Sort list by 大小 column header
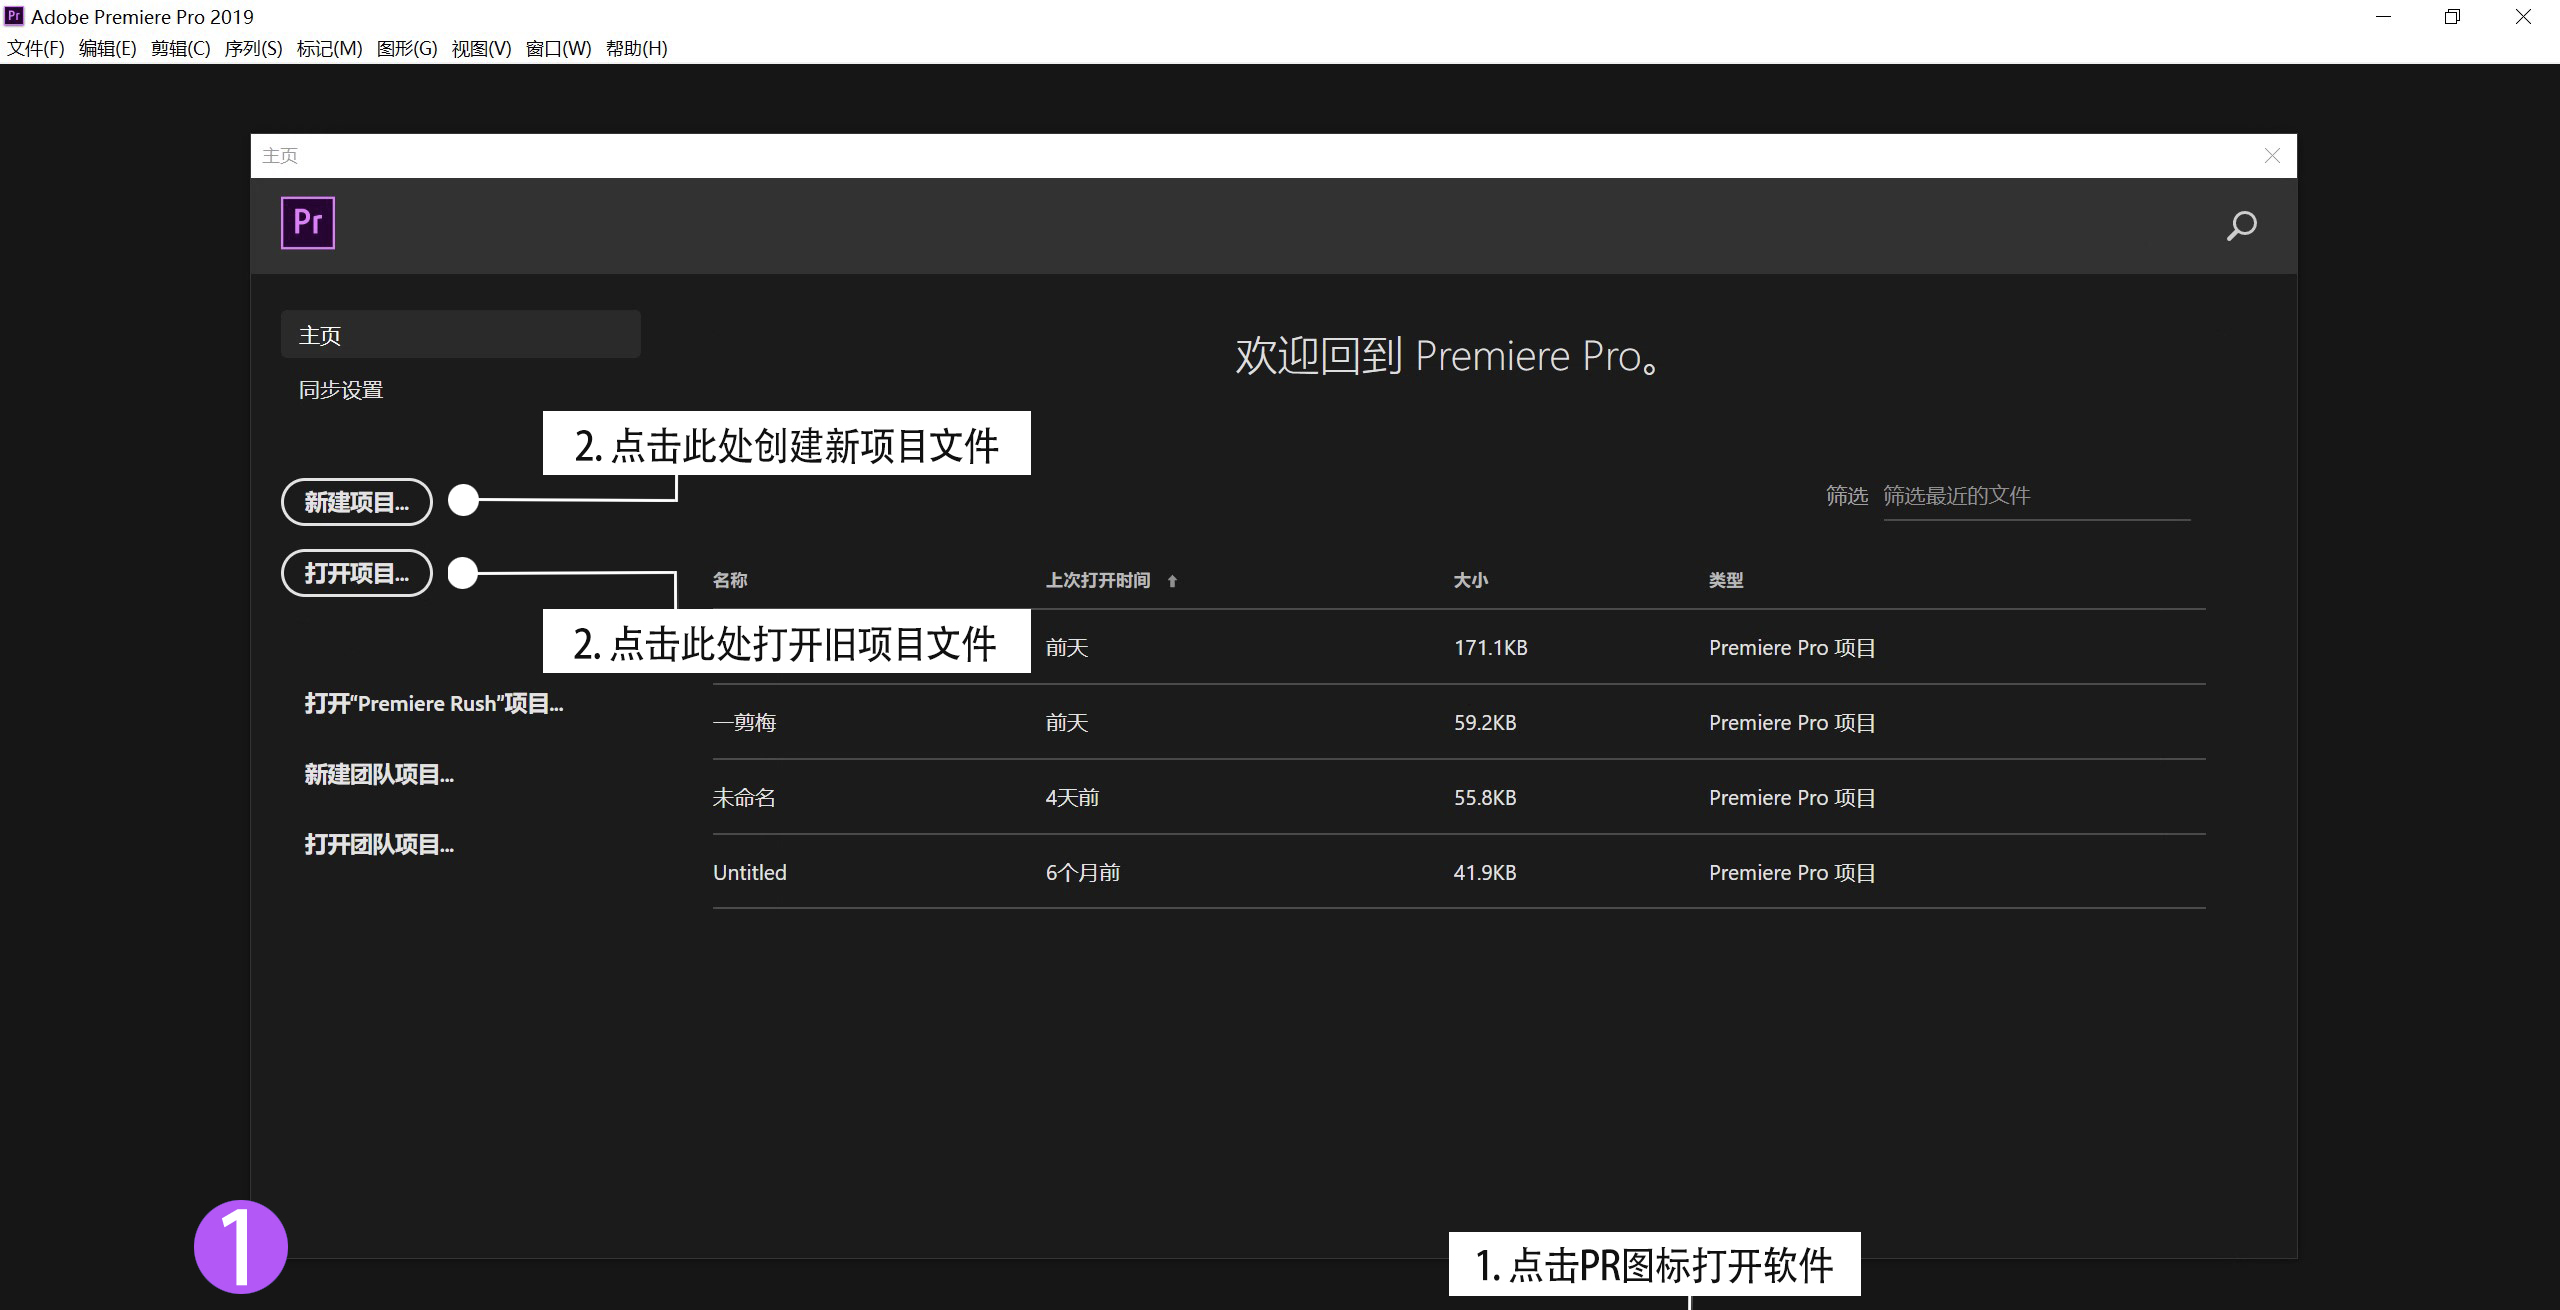 (1470, 580)
